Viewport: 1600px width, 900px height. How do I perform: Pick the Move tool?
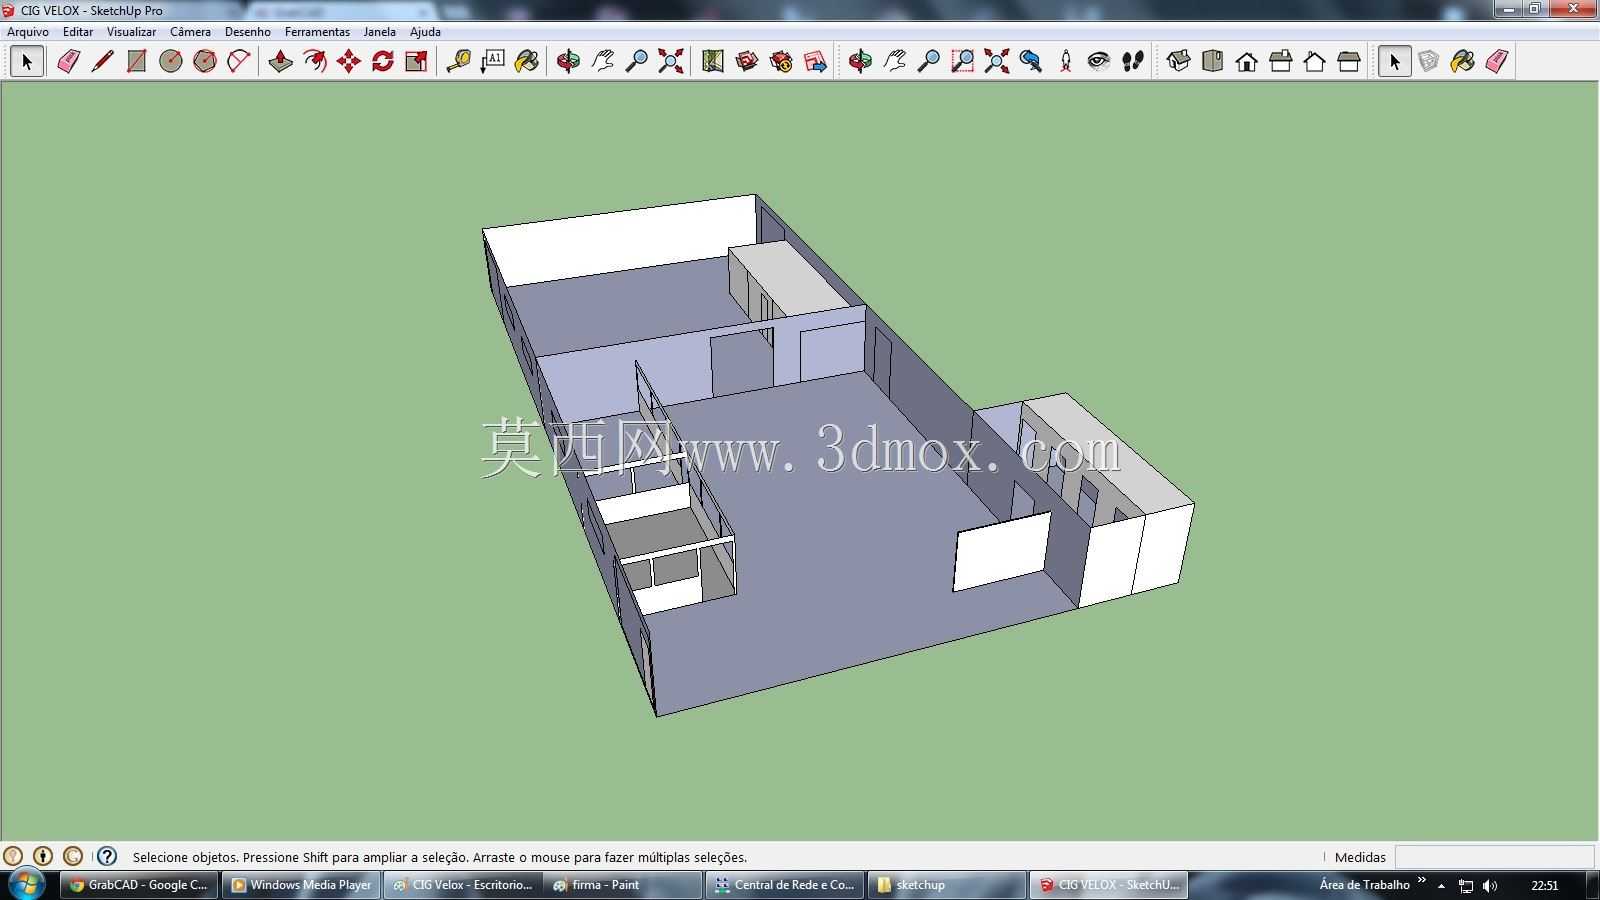click(349, 62)
